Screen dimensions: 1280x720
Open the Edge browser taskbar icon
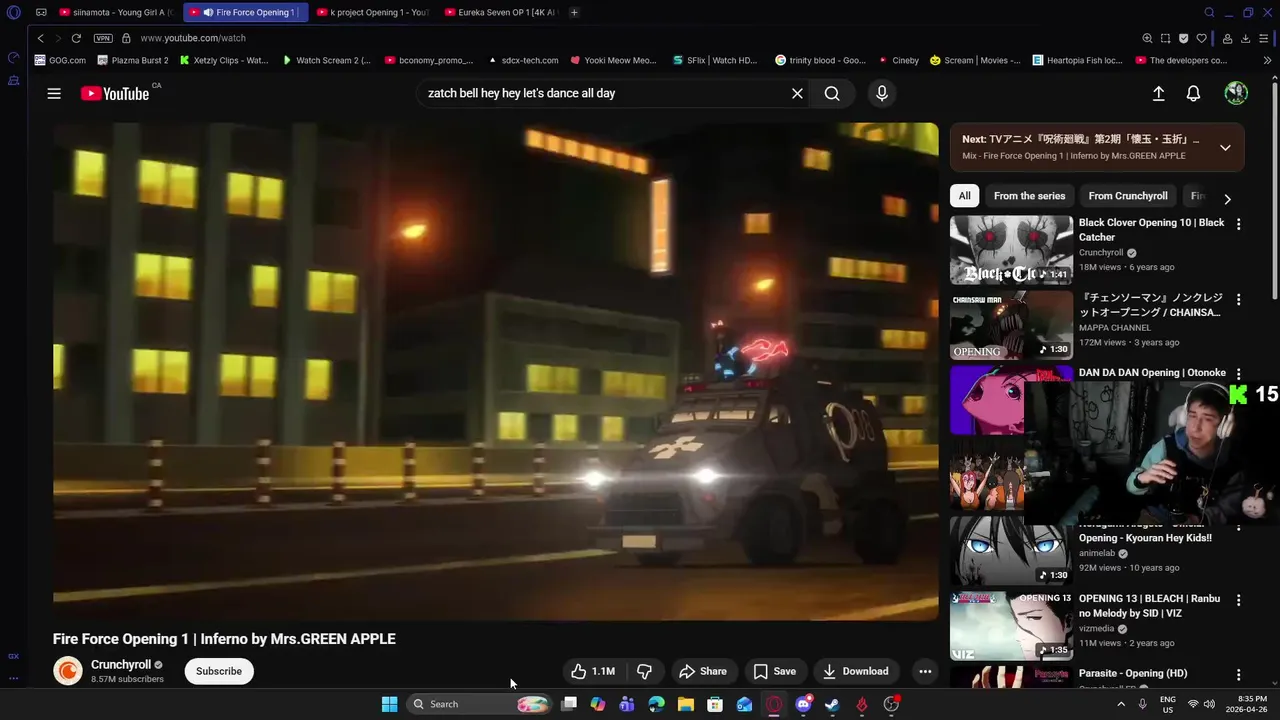(657, 704)
